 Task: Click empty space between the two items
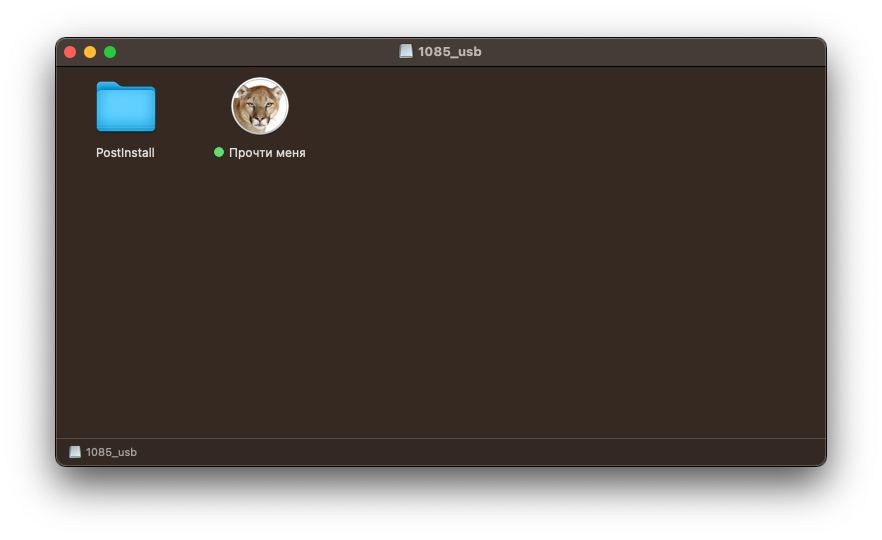(191, 112)
